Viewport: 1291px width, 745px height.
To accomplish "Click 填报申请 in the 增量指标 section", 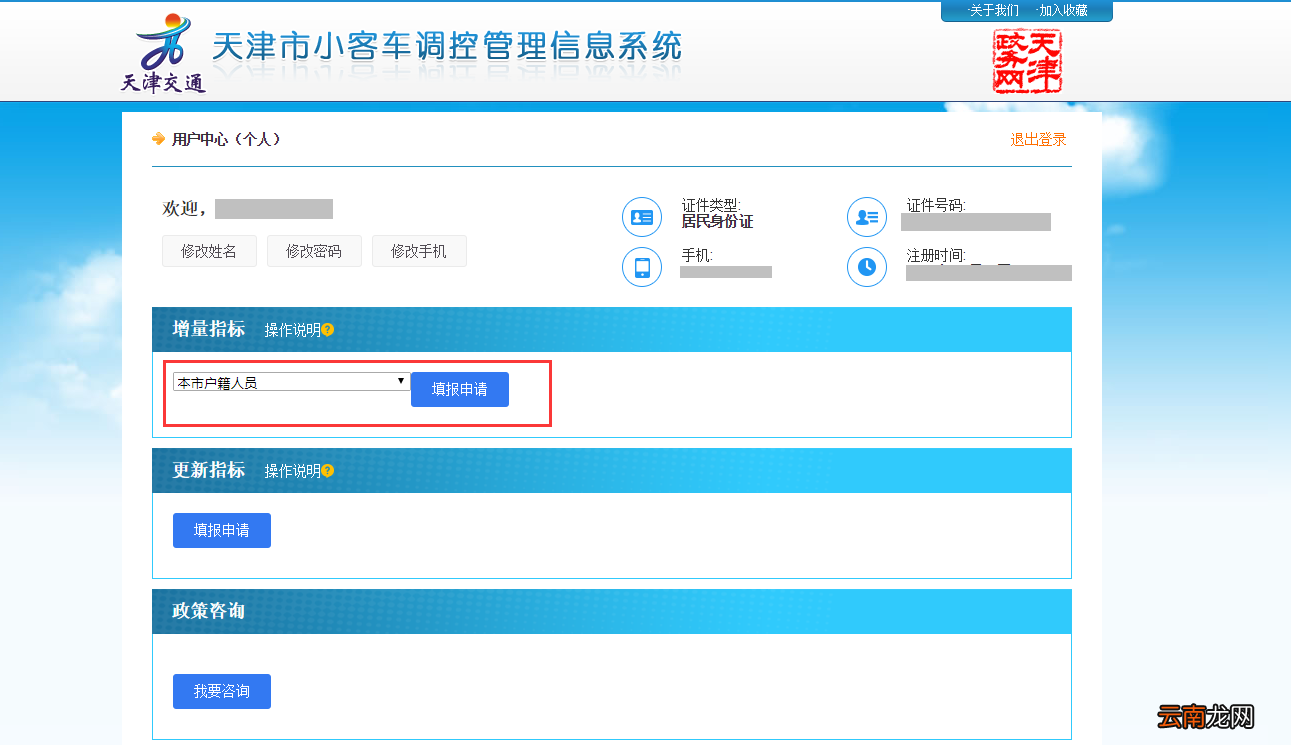I will (x=459, y=389).
